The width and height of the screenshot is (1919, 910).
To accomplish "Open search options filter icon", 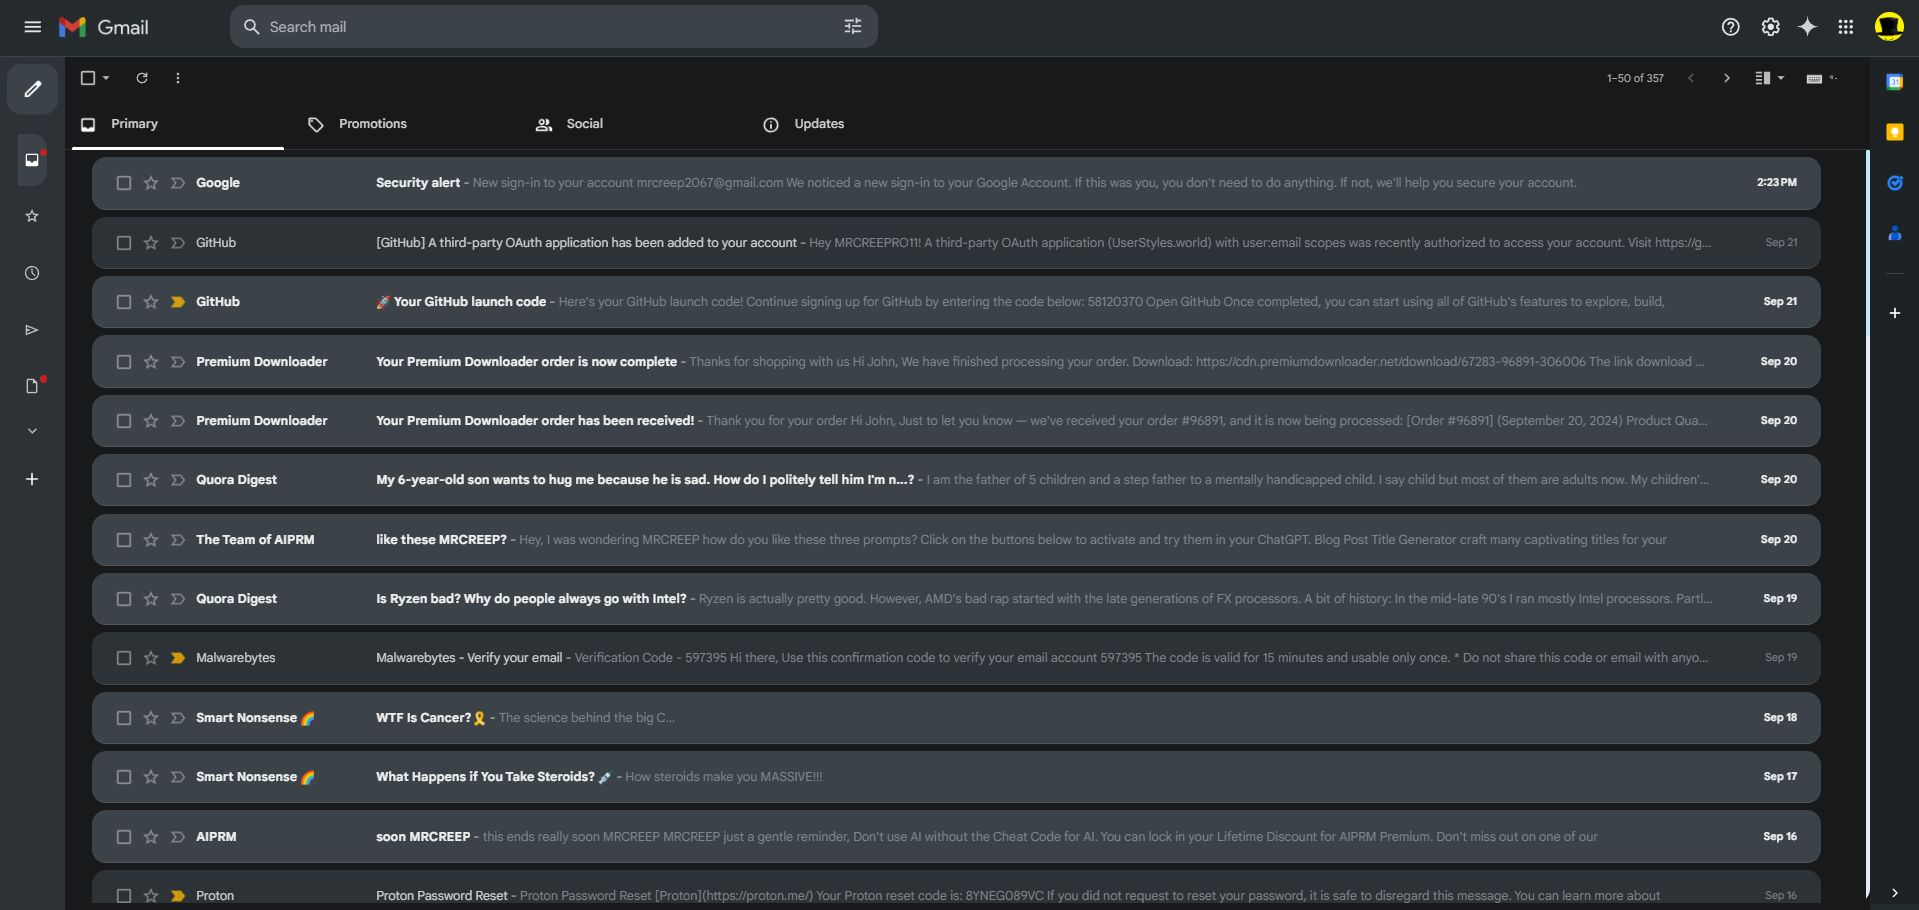I will point(853,27).
